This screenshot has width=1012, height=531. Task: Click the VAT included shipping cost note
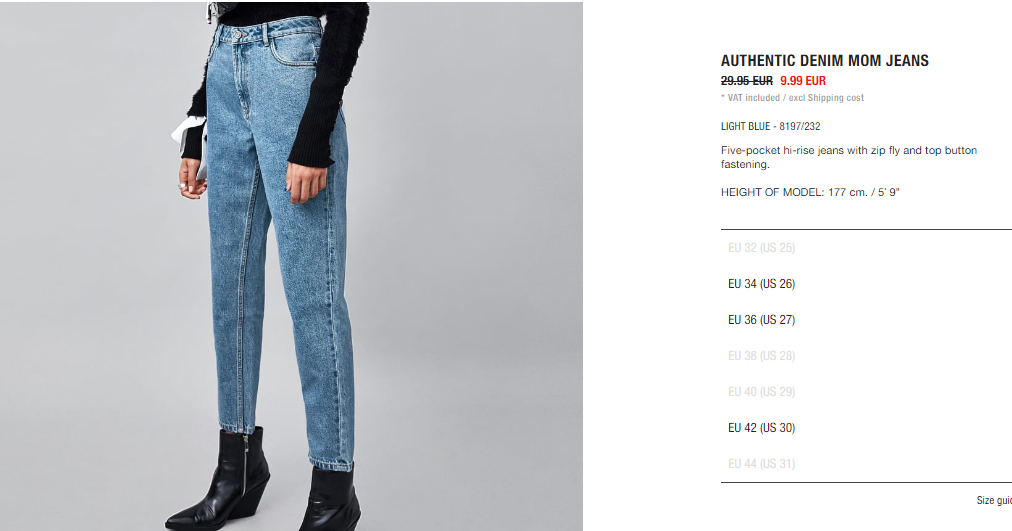tap(793, 98)
